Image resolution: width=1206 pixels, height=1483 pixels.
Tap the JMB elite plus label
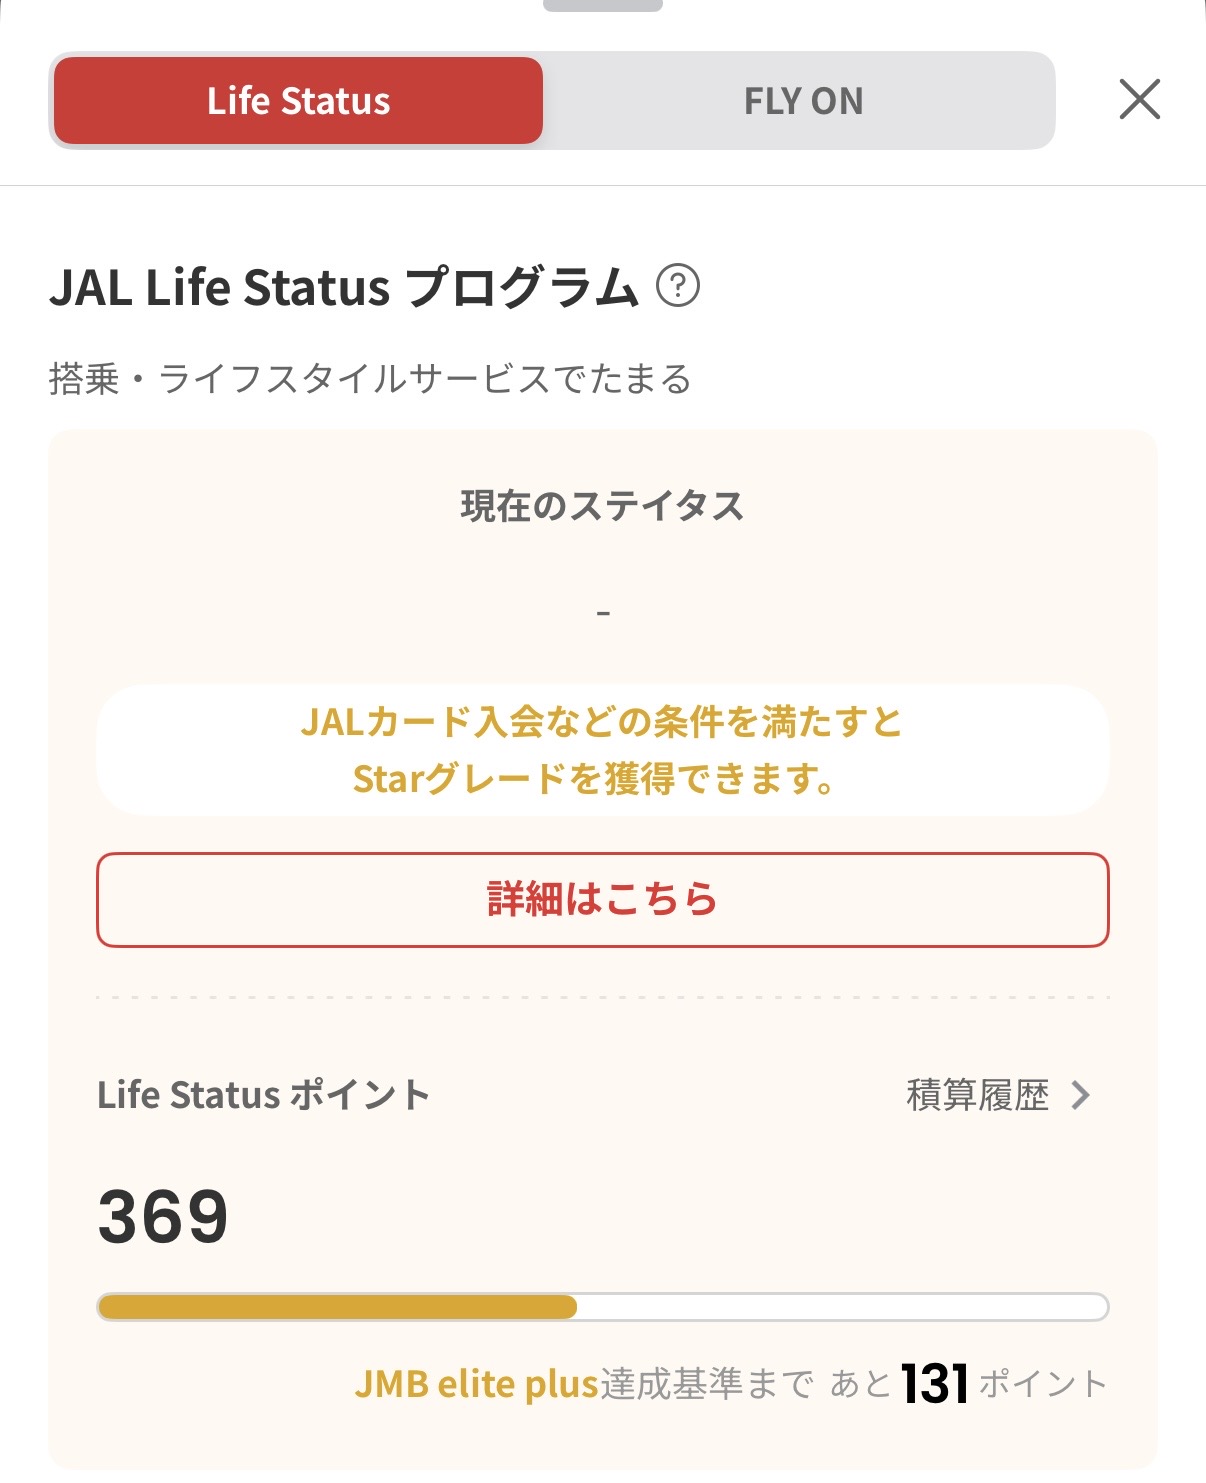[476, 1384]
